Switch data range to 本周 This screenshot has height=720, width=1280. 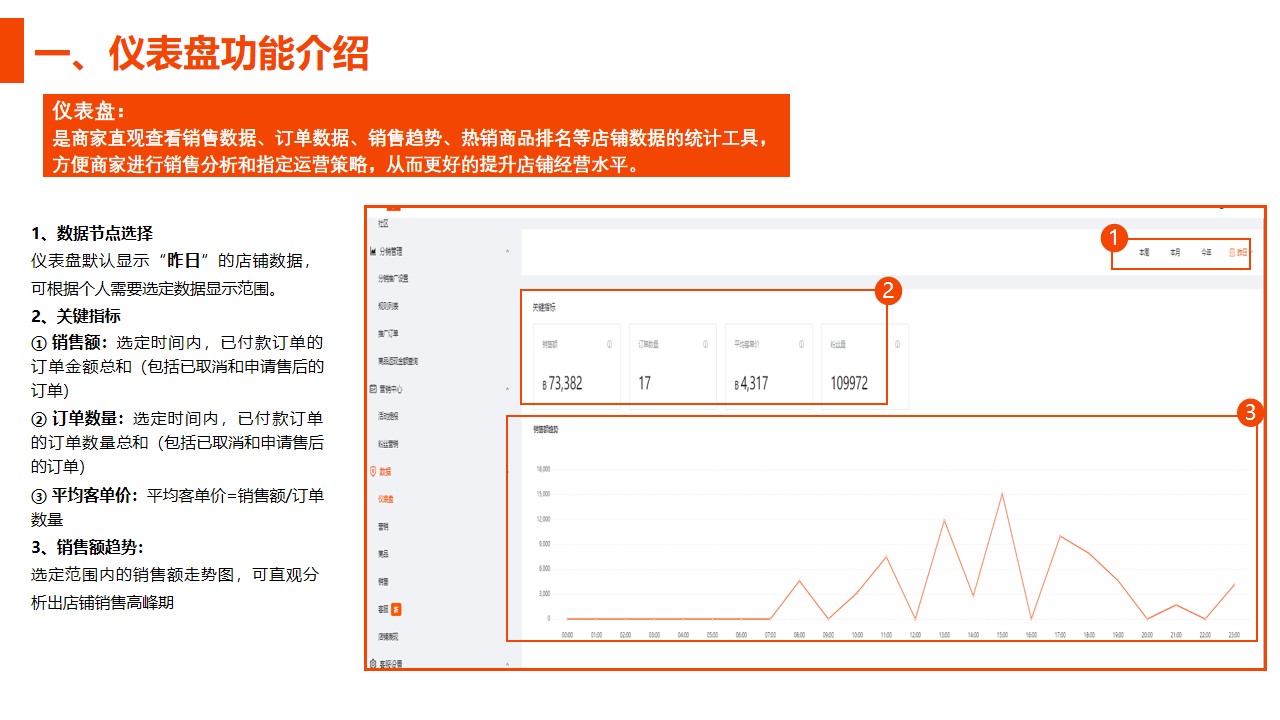(1144, 253)
